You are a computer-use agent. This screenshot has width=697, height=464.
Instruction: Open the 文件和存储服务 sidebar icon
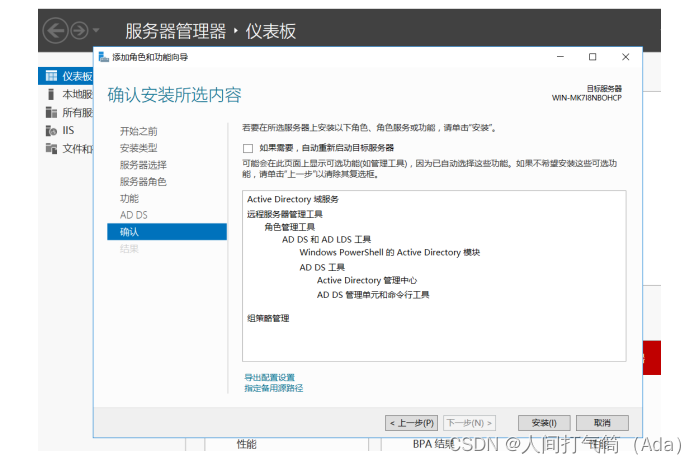[x=51, y=148]
